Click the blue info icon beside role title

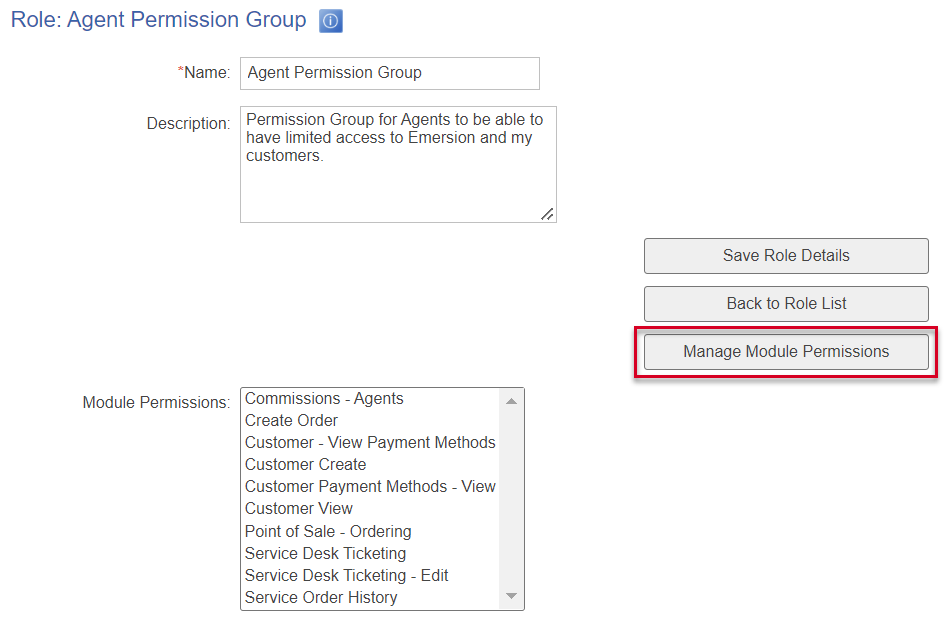click(x=331, y=21)
